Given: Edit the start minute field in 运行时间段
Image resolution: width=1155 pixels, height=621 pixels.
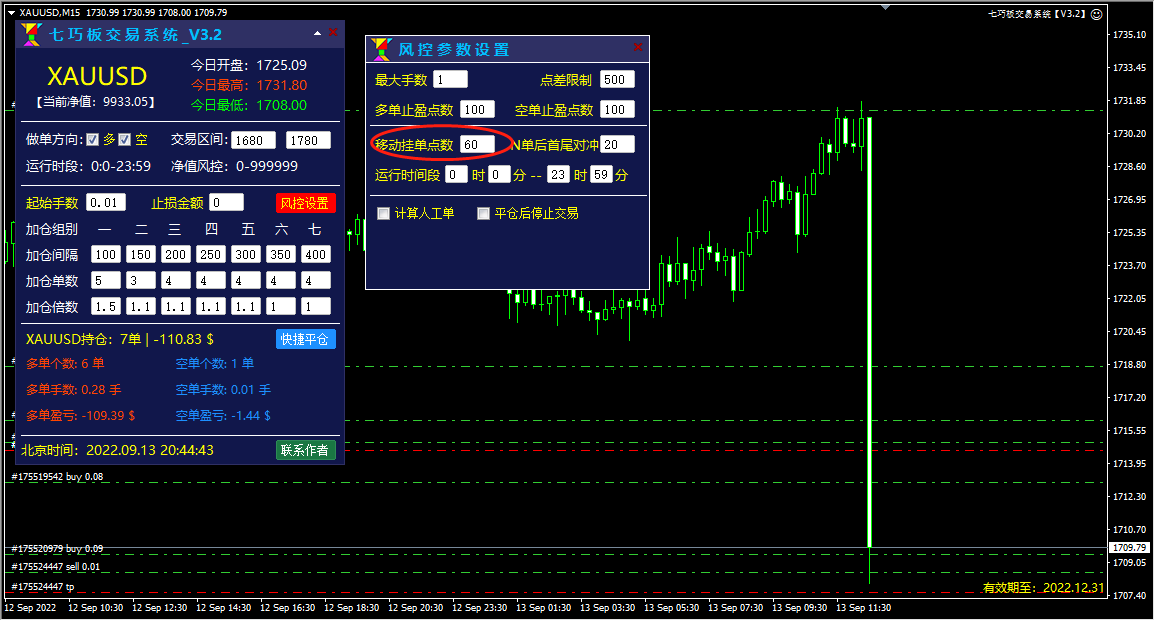Looking at the screenshot, I should click(x=499, y=175).
